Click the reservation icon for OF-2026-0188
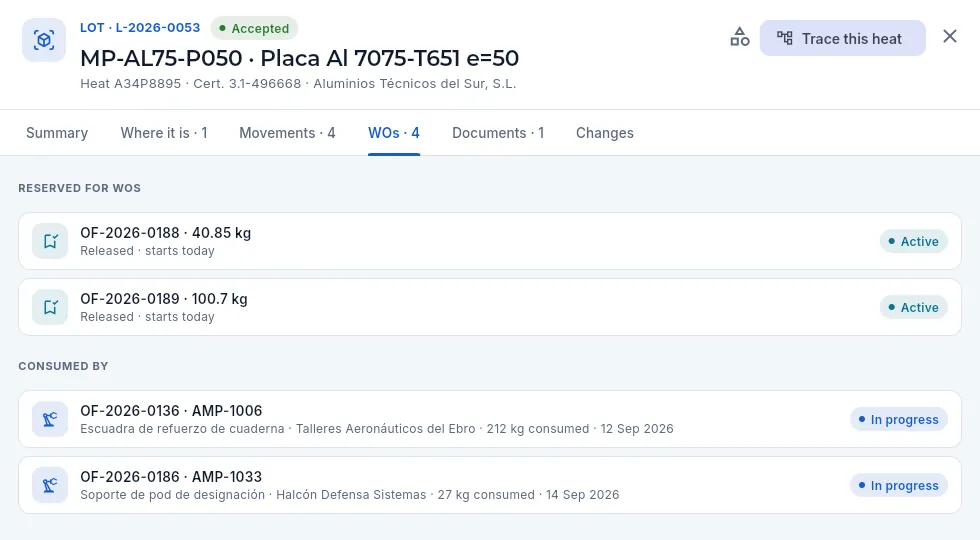The height and width of the screenshot is (540, 980). [x=50, y=241]
